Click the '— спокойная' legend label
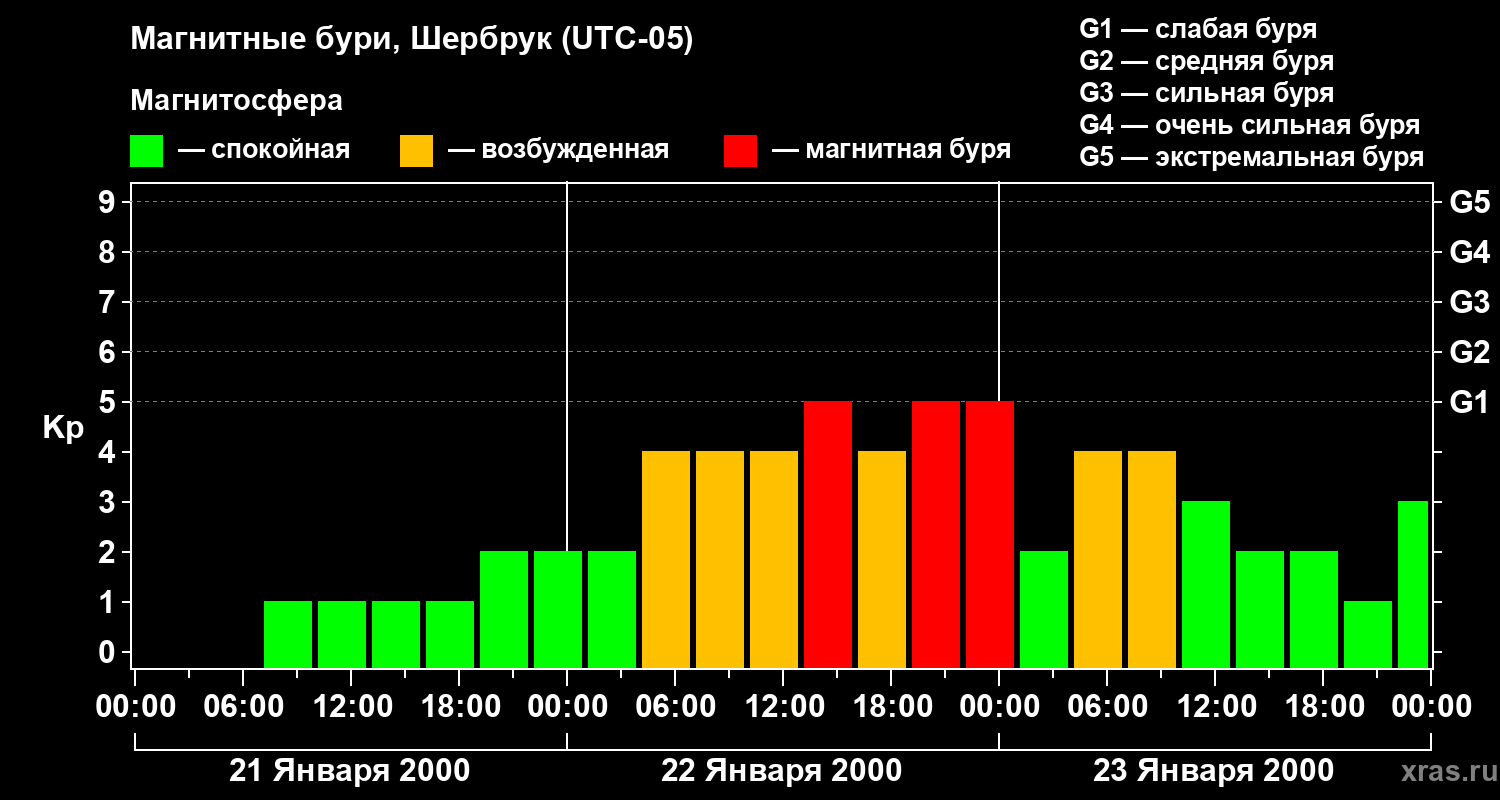This screenshot has height=800, width=1500. [264, 151]
